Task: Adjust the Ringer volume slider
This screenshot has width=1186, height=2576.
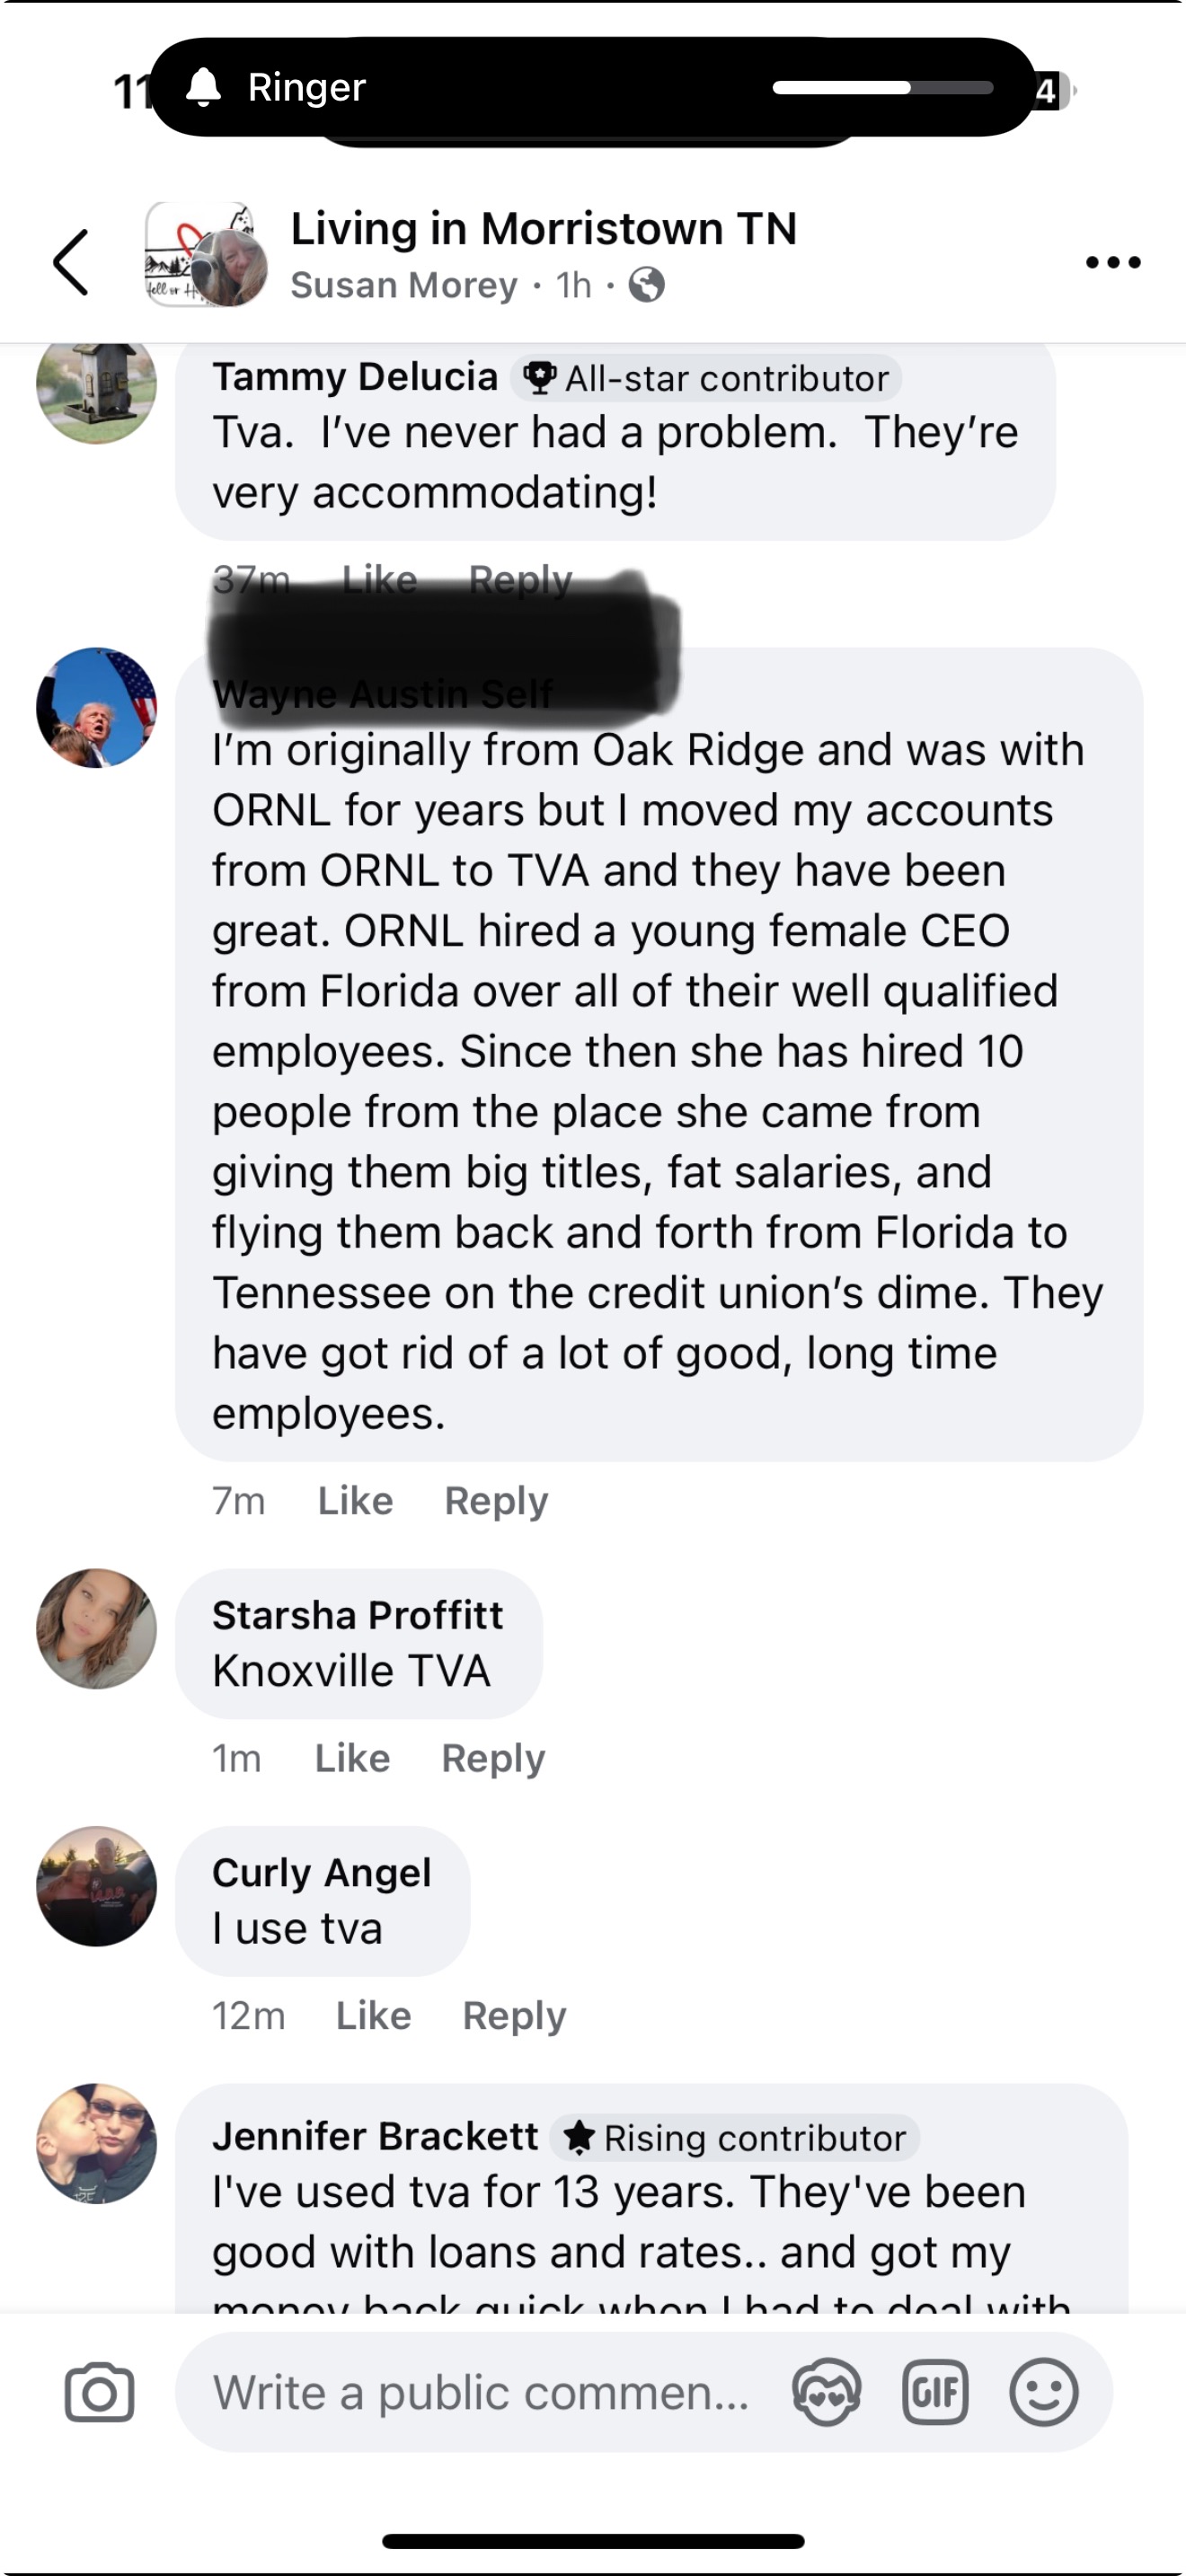Action: (x=882, y=88)
